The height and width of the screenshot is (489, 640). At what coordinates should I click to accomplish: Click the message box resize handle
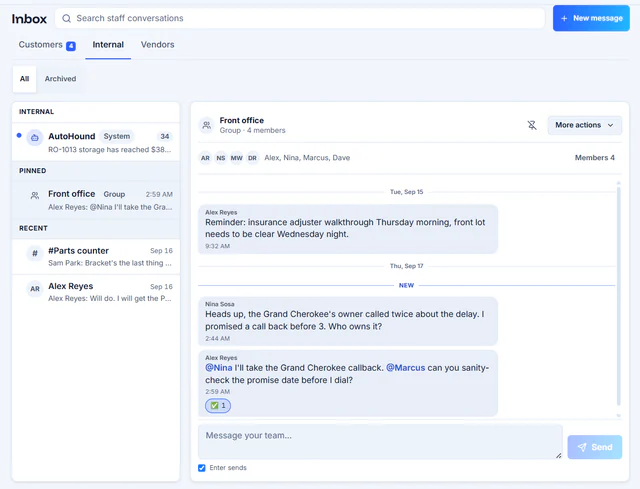(558, 455)
